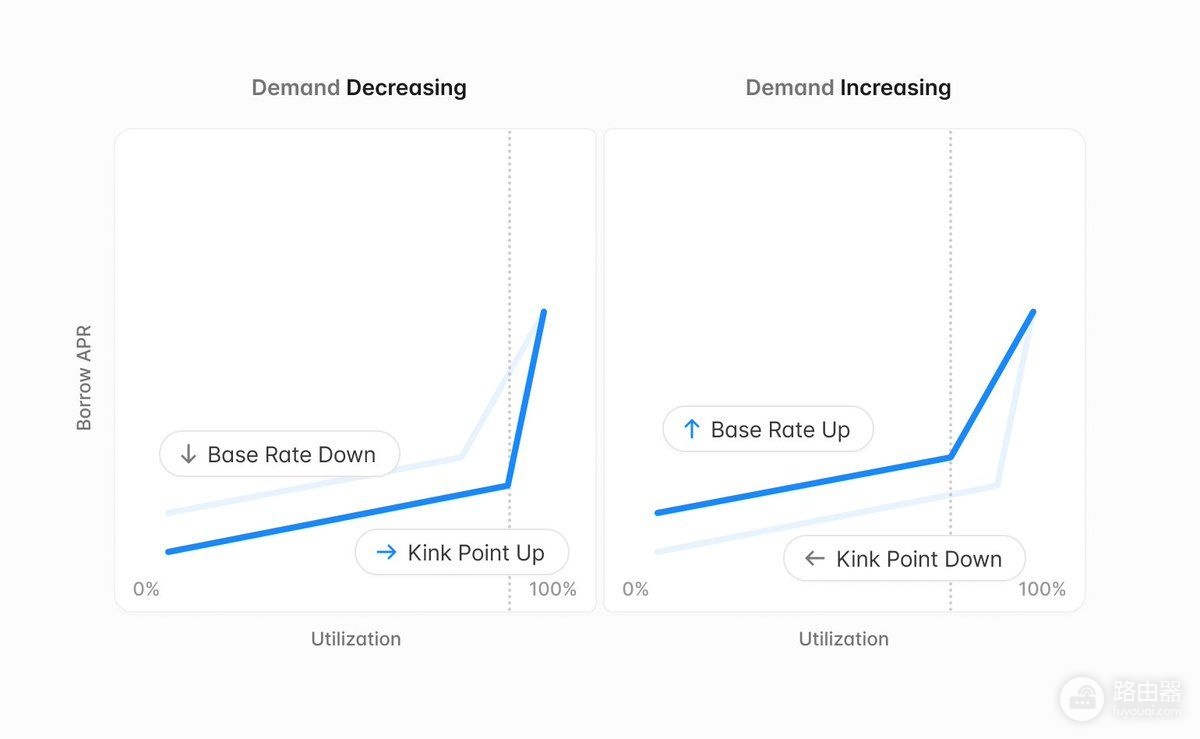Click the 0% tick in right chart
This screenshot has height=739, width=1200.
[635, 589]
